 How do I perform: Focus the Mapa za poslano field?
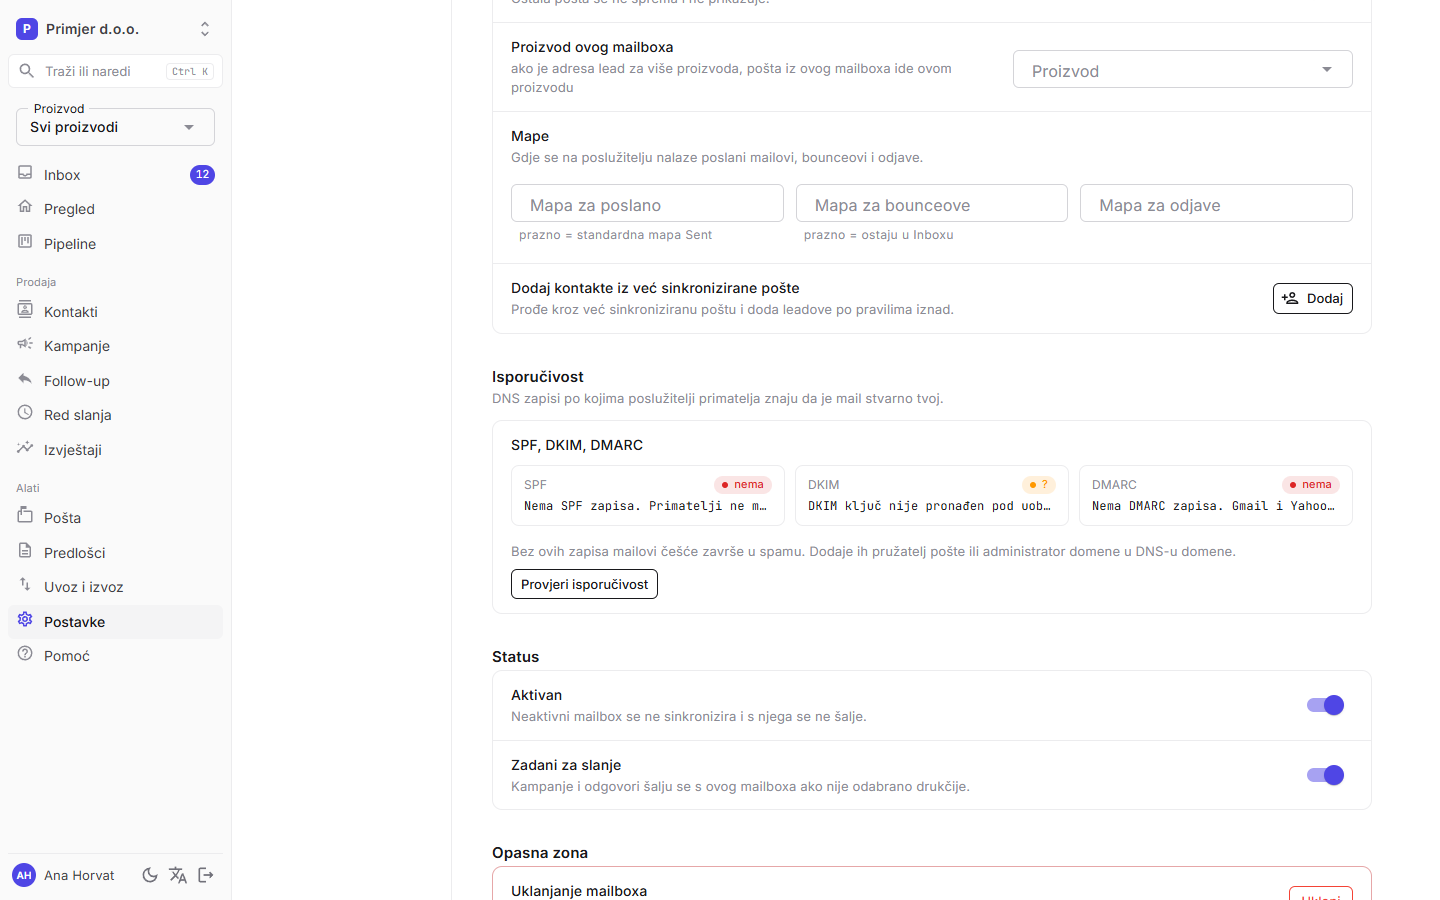pos(647,204)
